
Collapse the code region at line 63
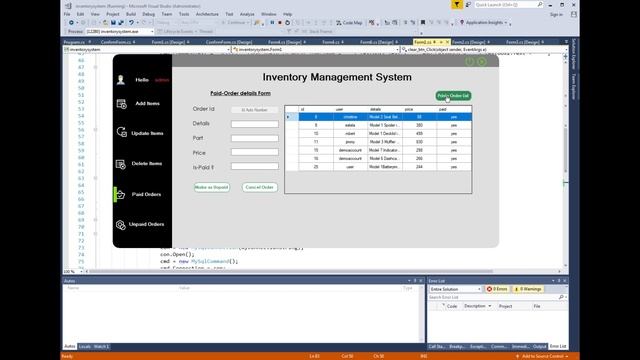95,178
